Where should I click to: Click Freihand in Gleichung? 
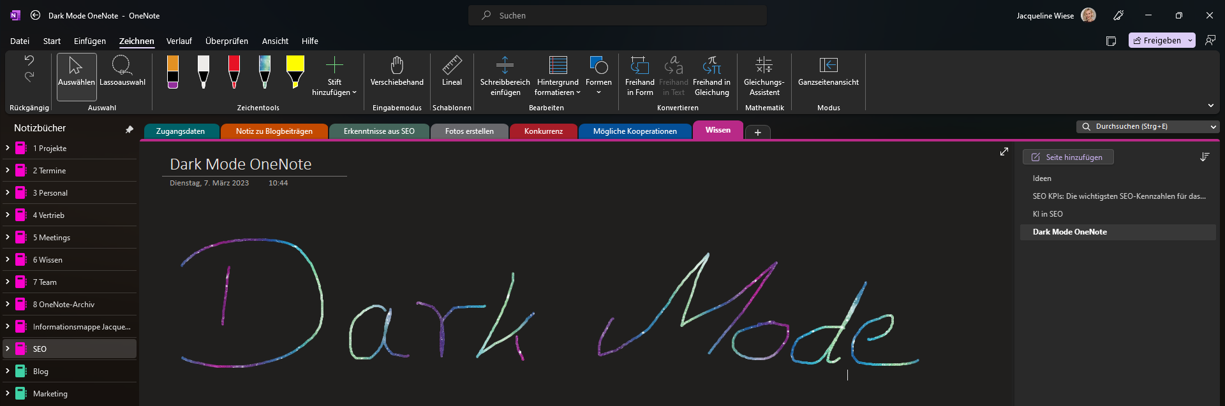tap(711, 76)
